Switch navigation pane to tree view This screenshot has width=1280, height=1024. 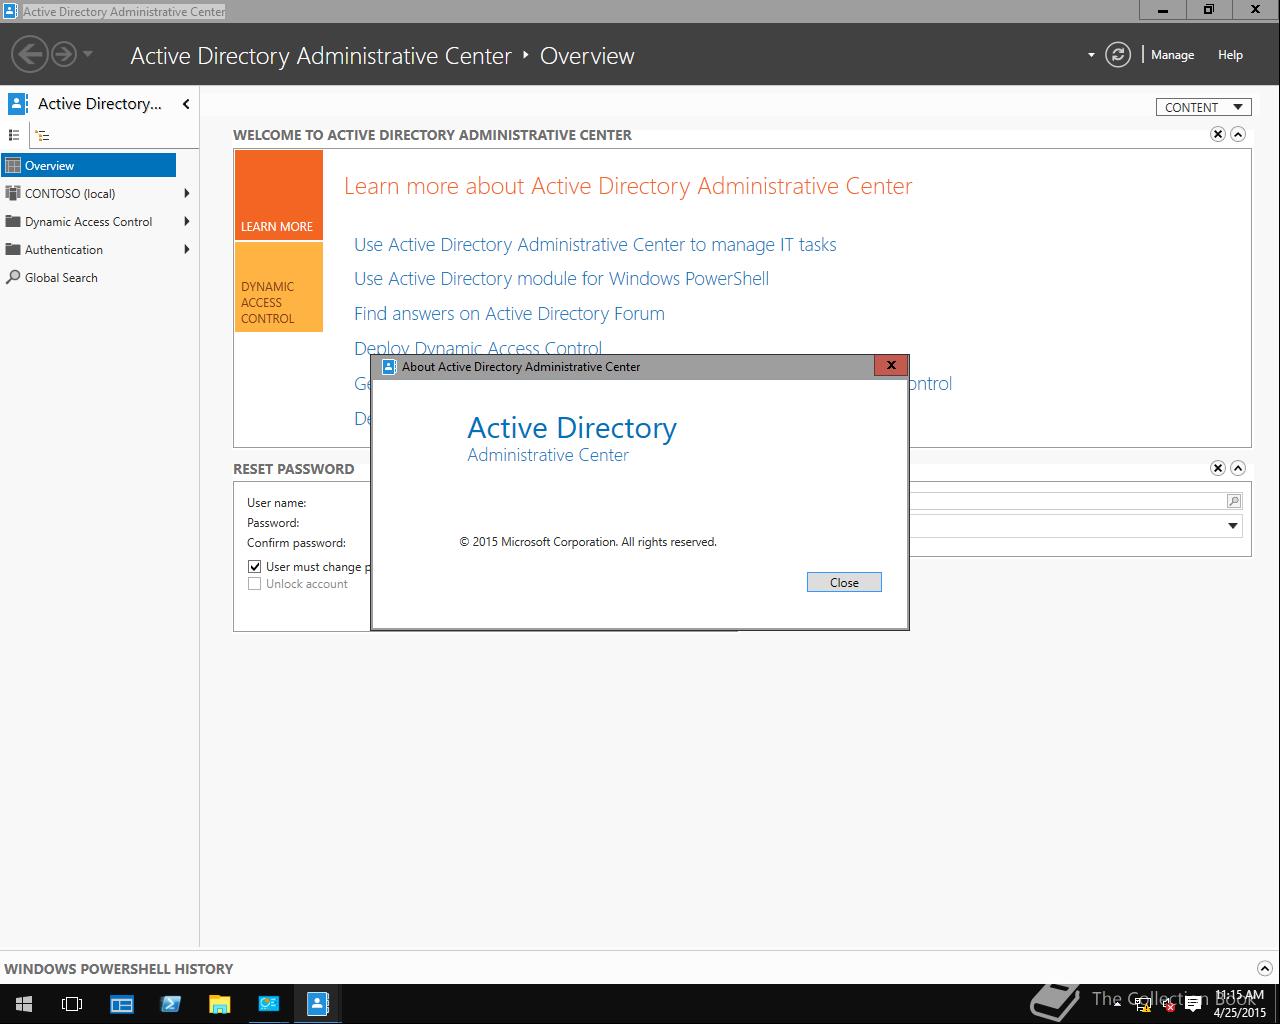click(42, 135)
